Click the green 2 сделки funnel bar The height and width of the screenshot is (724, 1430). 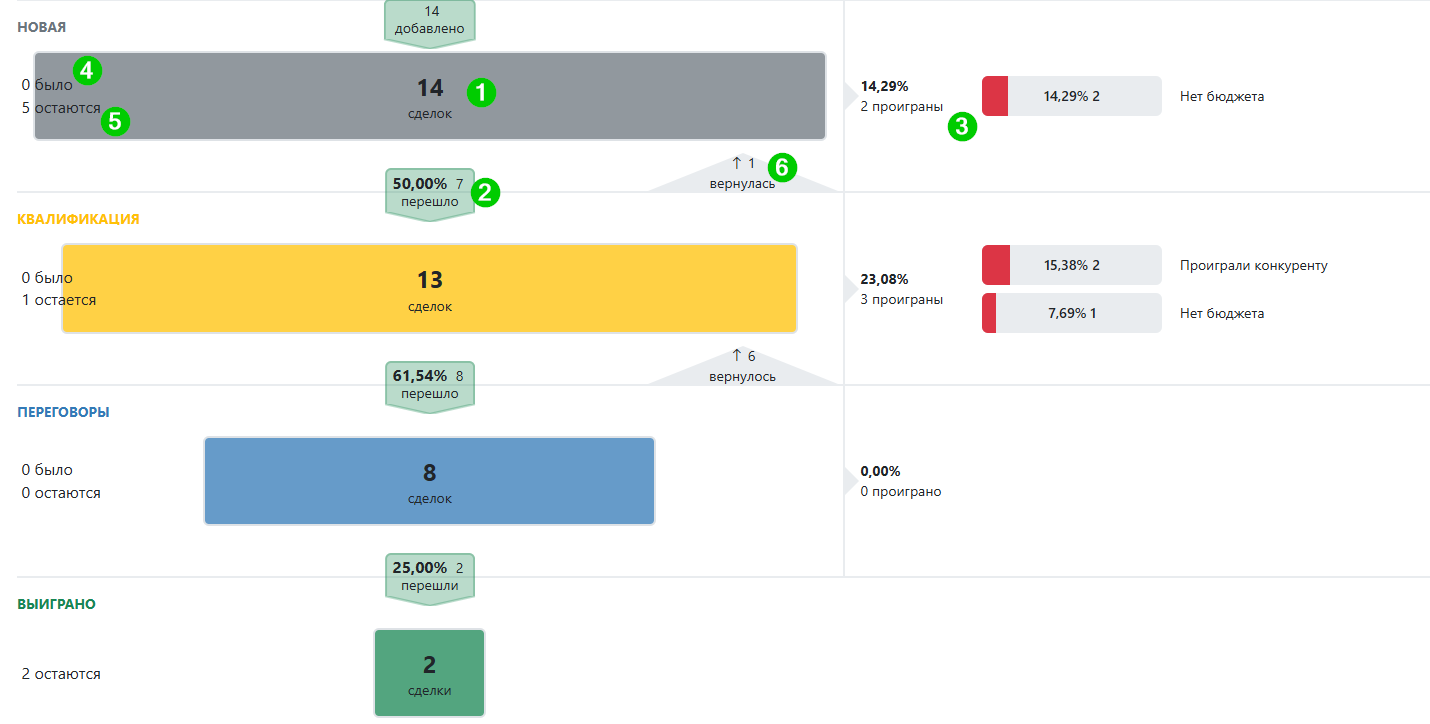point(429,672)
